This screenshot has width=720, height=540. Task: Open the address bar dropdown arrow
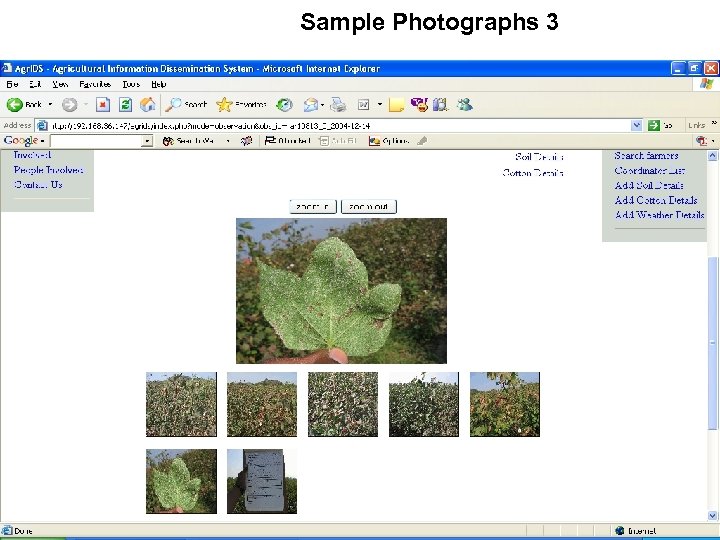point(636,125)
